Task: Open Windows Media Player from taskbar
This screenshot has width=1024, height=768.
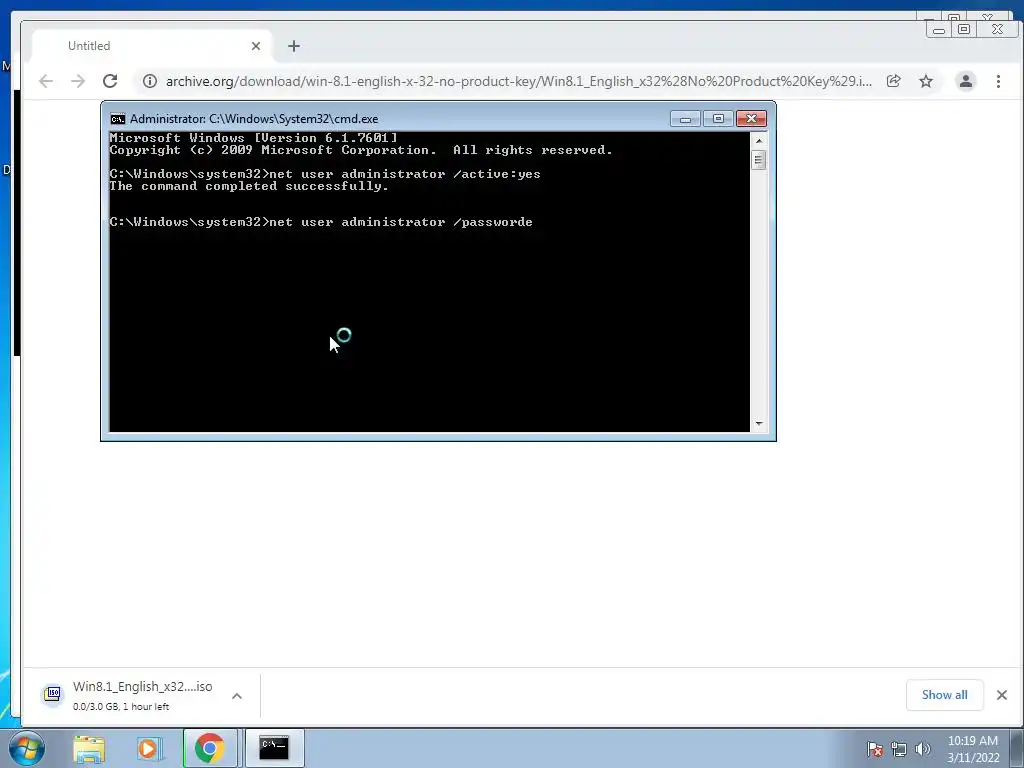Action: [148, 749]
